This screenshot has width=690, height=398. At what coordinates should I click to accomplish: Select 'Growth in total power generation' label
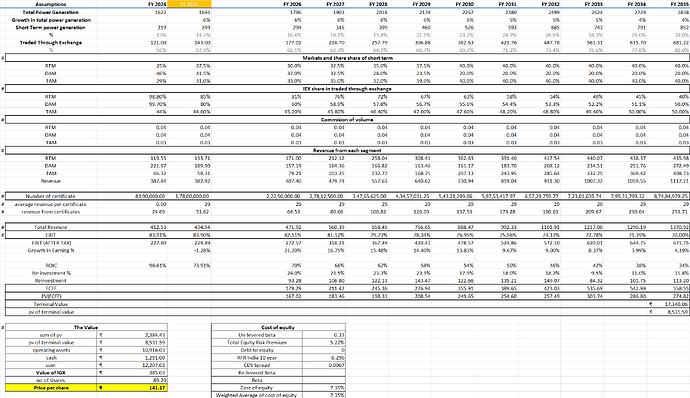click(51, 20)
